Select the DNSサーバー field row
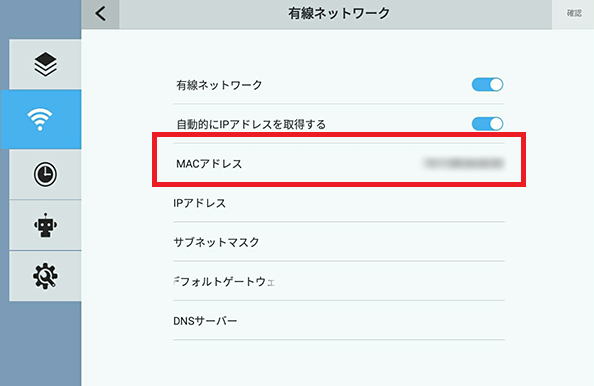The image size is (594, 386). [339, 321]
